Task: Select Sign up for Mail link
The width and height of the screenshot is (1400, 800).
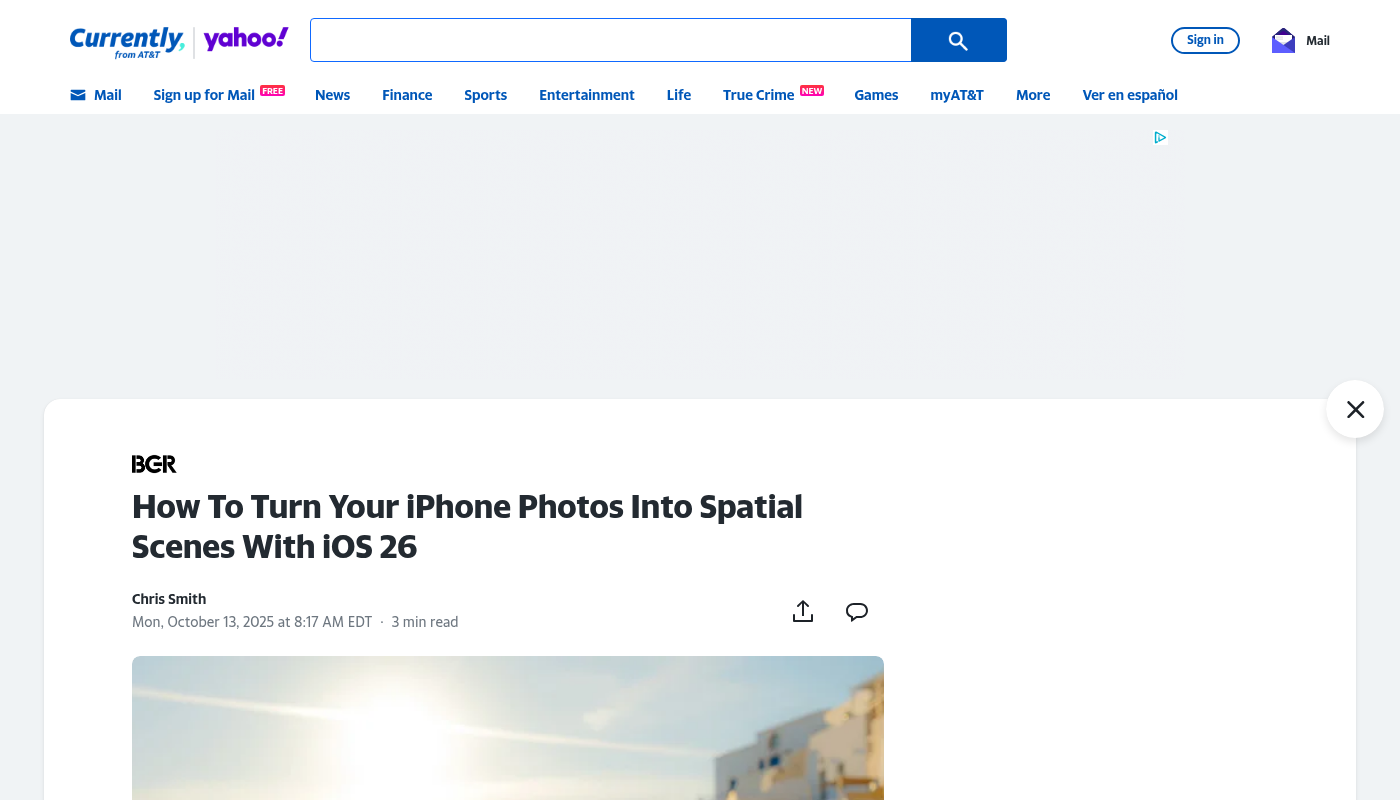Action: 204,95
